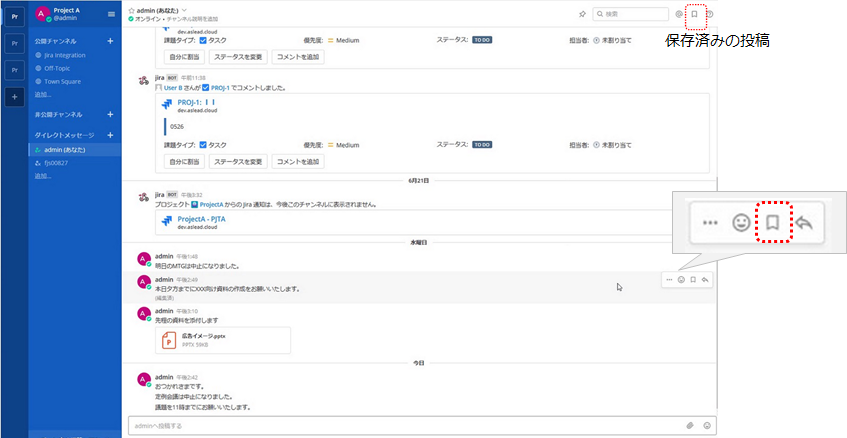
Task: Click message text 先程の資料を添付します
Action: [186, 320]
